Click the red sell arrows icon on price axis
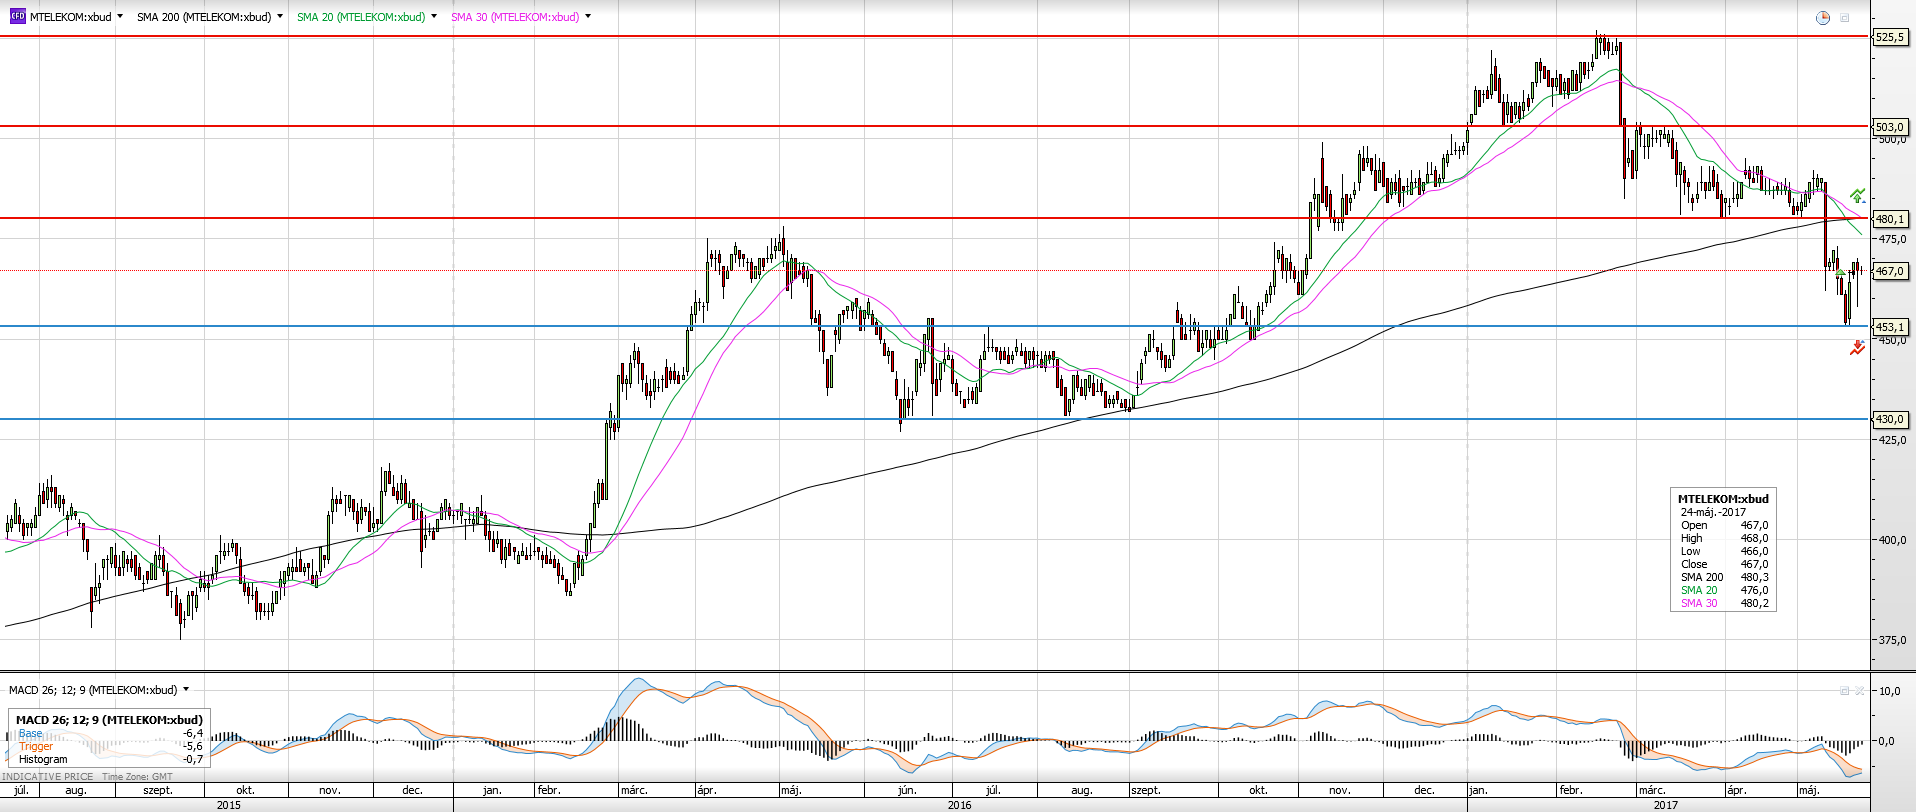Screen dimensions: 1916x812 pos(1857,348)
